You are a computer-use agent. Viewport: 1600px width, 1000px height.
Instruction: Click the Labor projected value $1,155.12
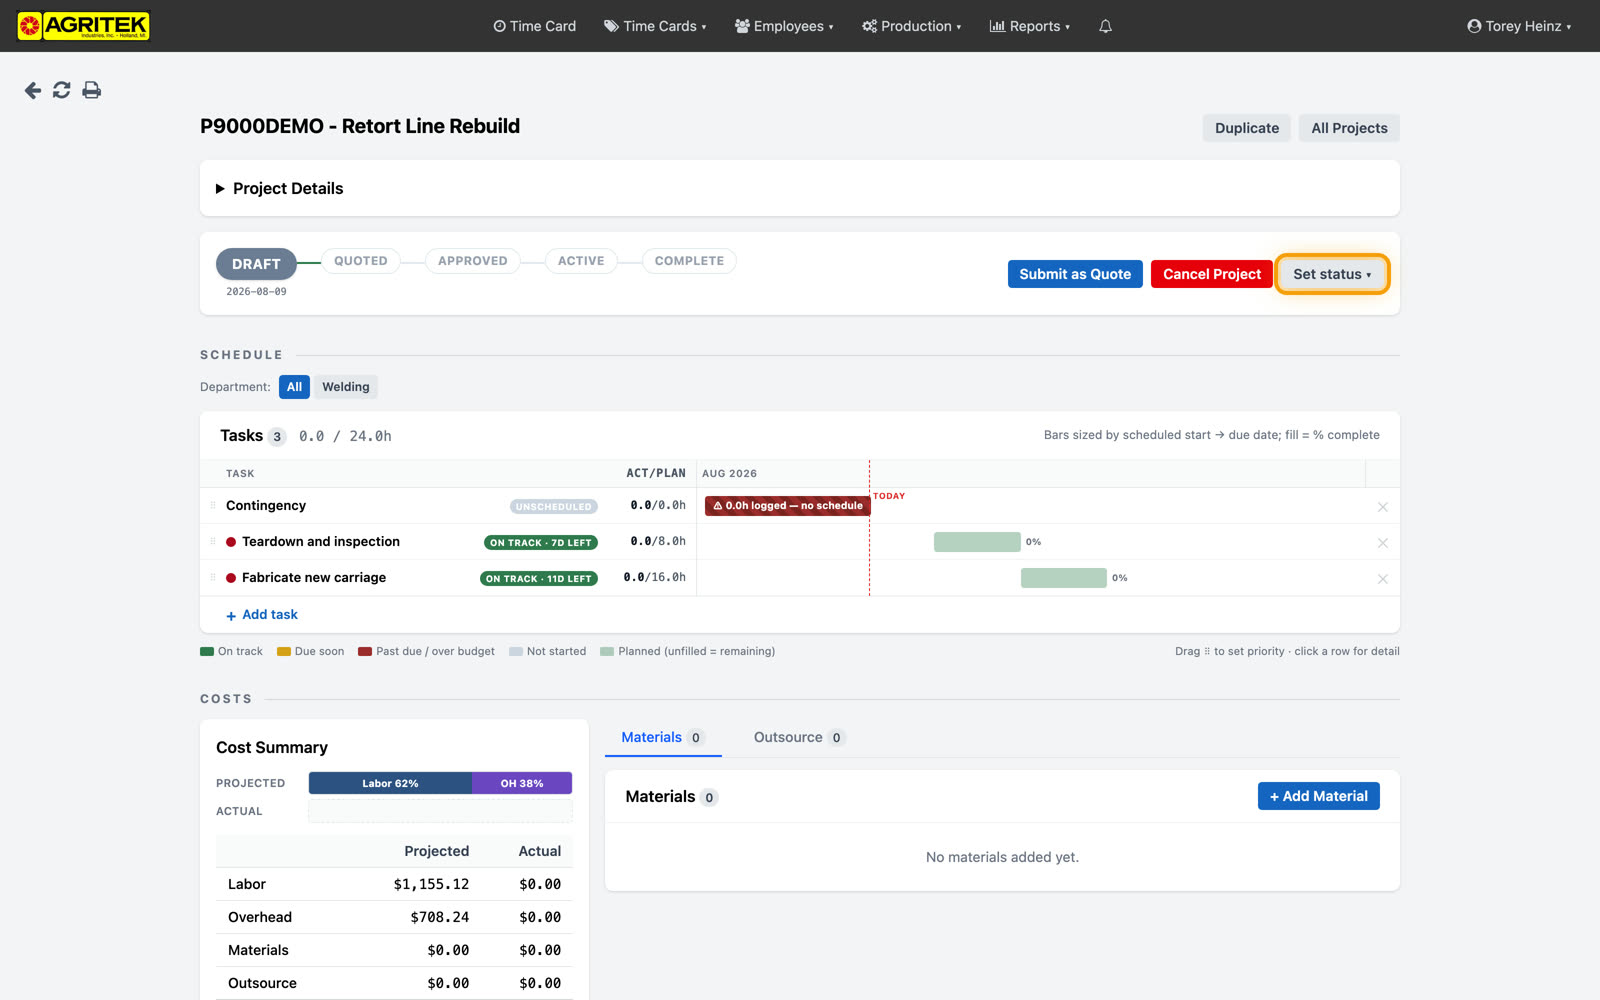pos(431,884)
